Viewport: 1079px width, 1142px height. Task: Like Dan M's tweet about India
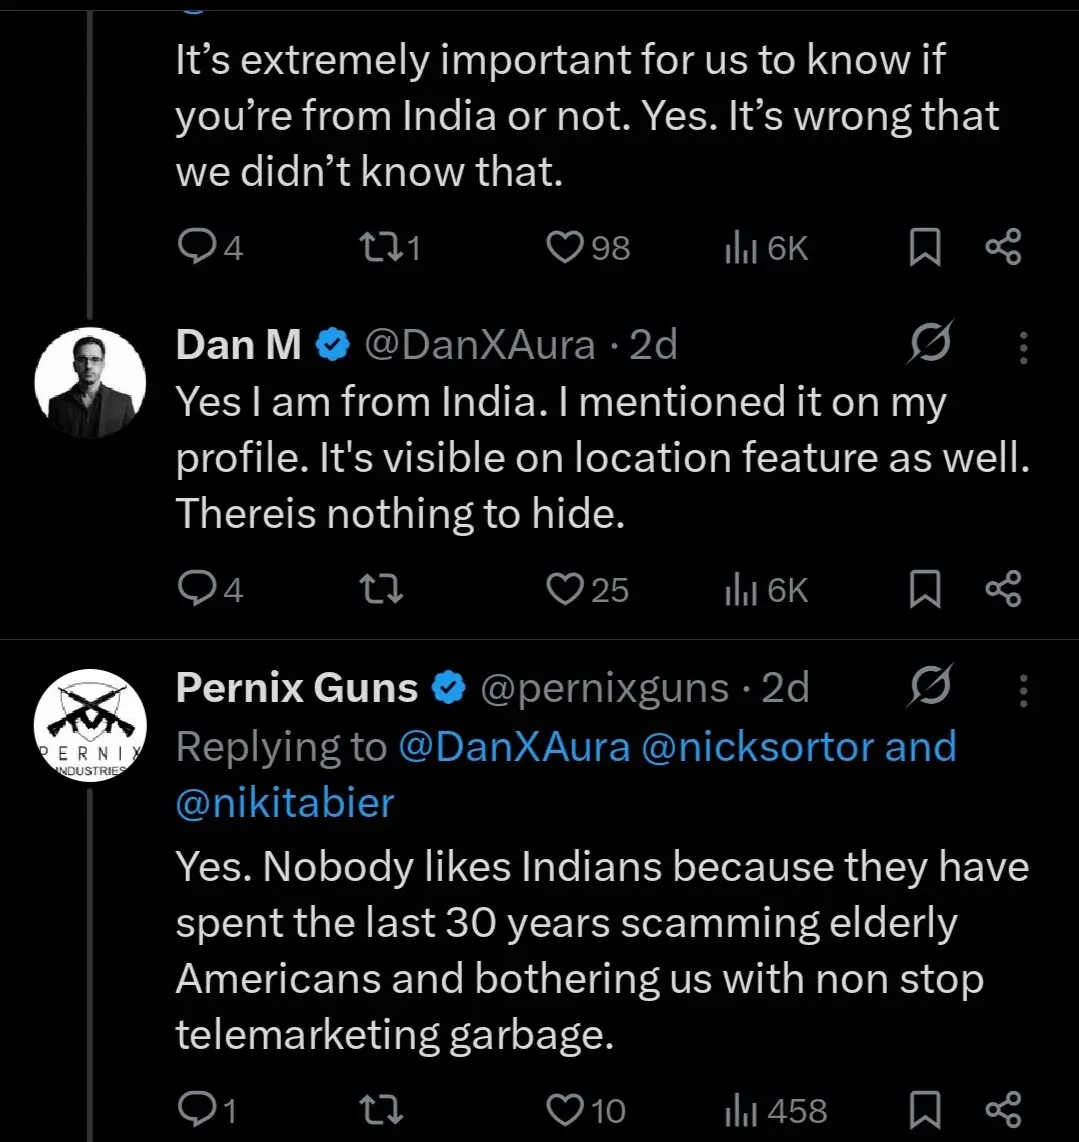click(566, 590)
